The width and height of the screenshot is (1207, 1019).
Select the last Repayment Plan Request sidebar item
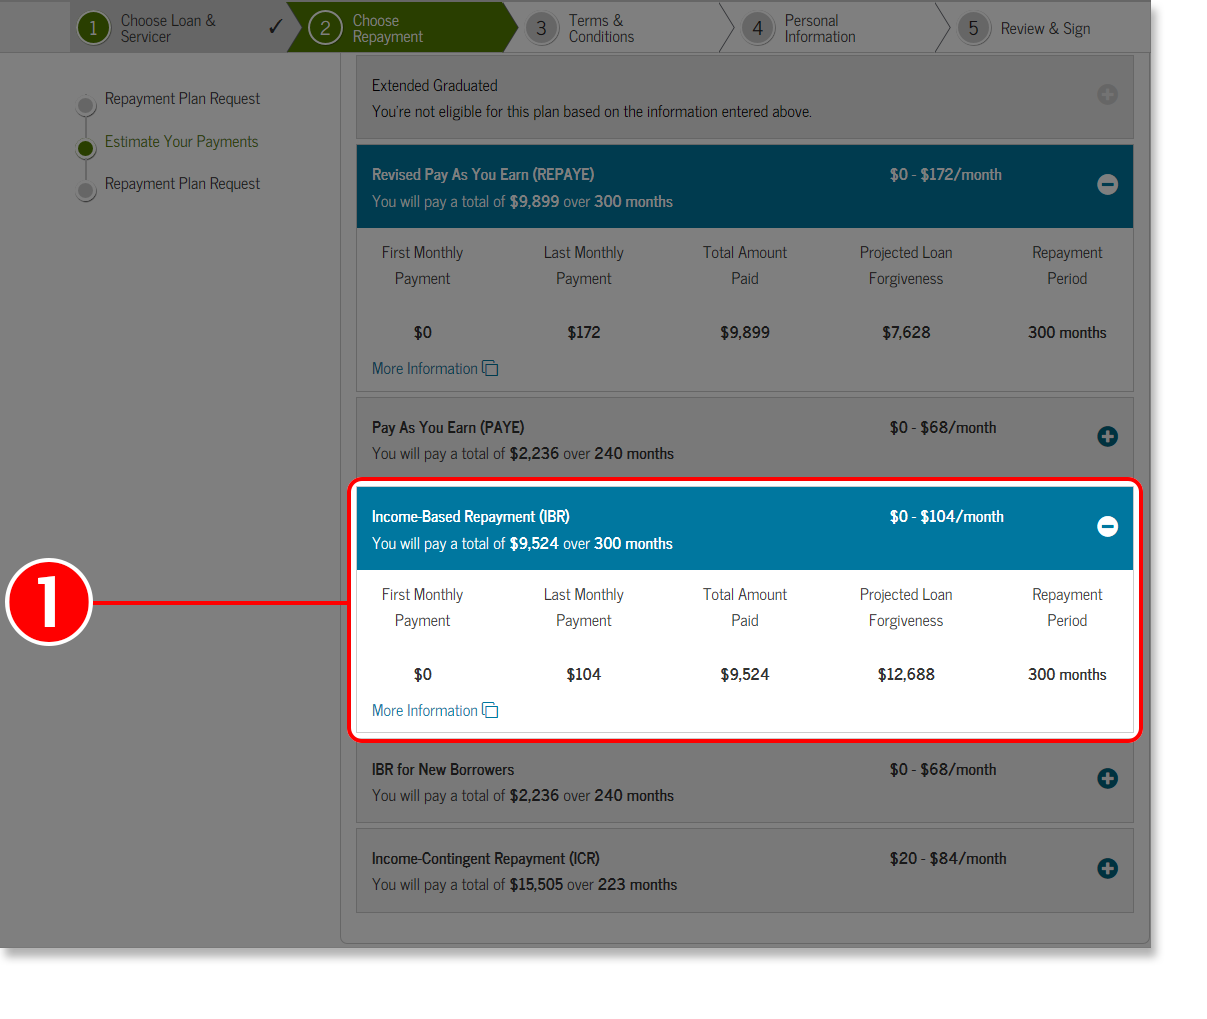182,184
